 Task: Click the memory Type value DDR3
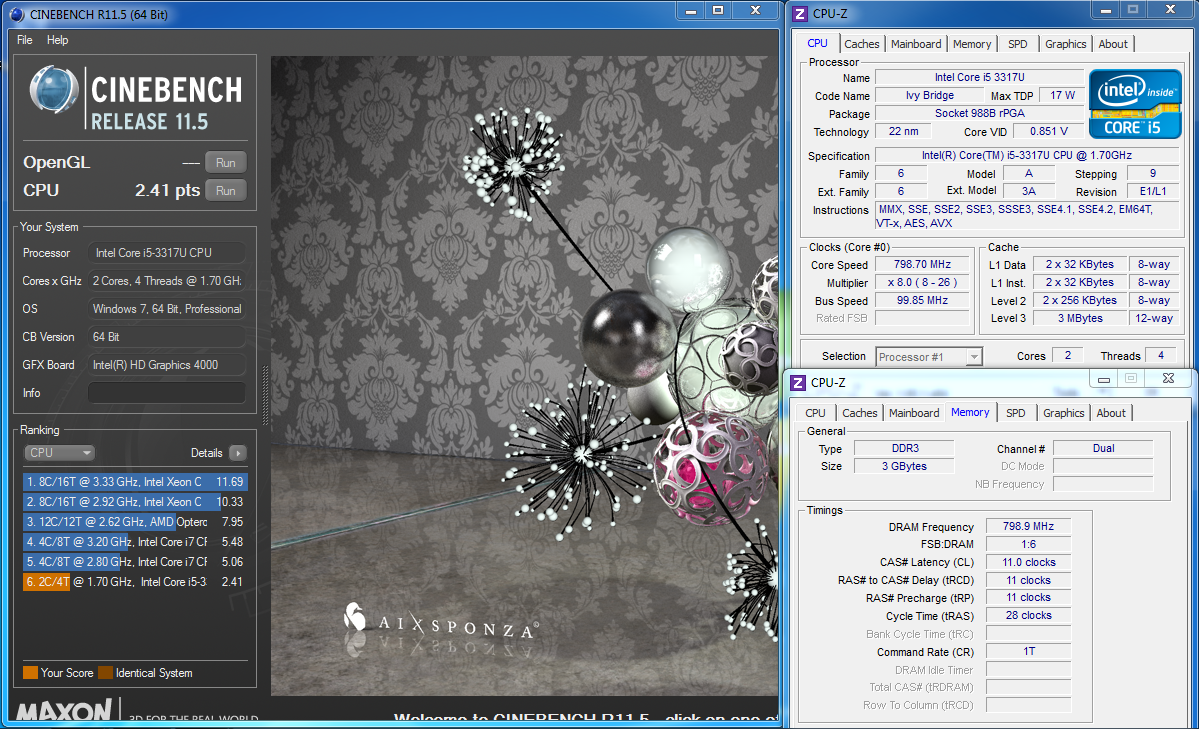905,448
